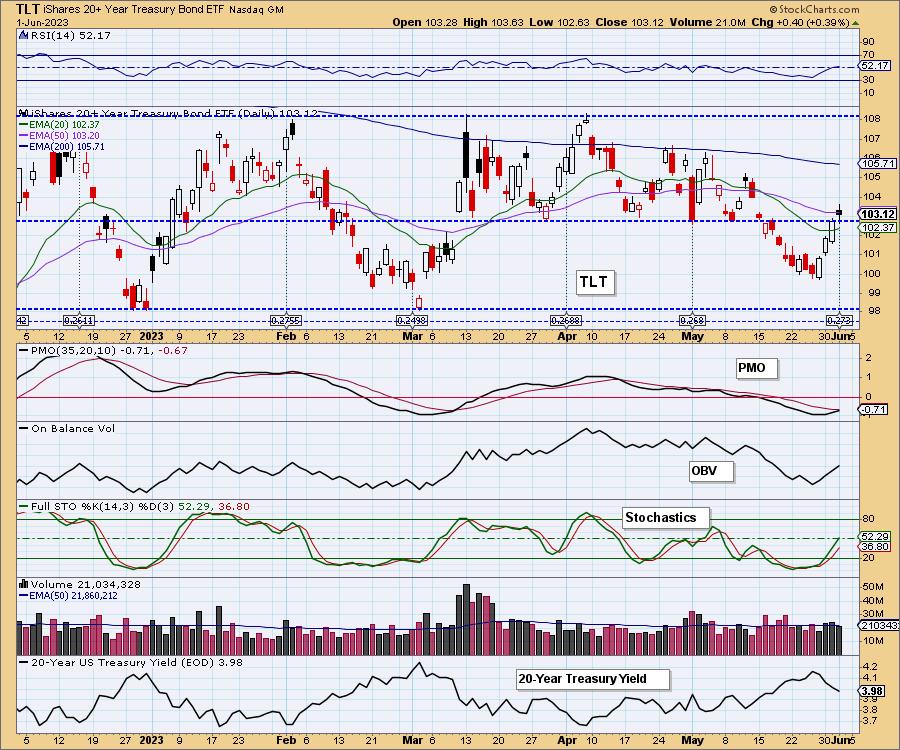Click the 102.37 tag on the price axis

coord(878,228)
